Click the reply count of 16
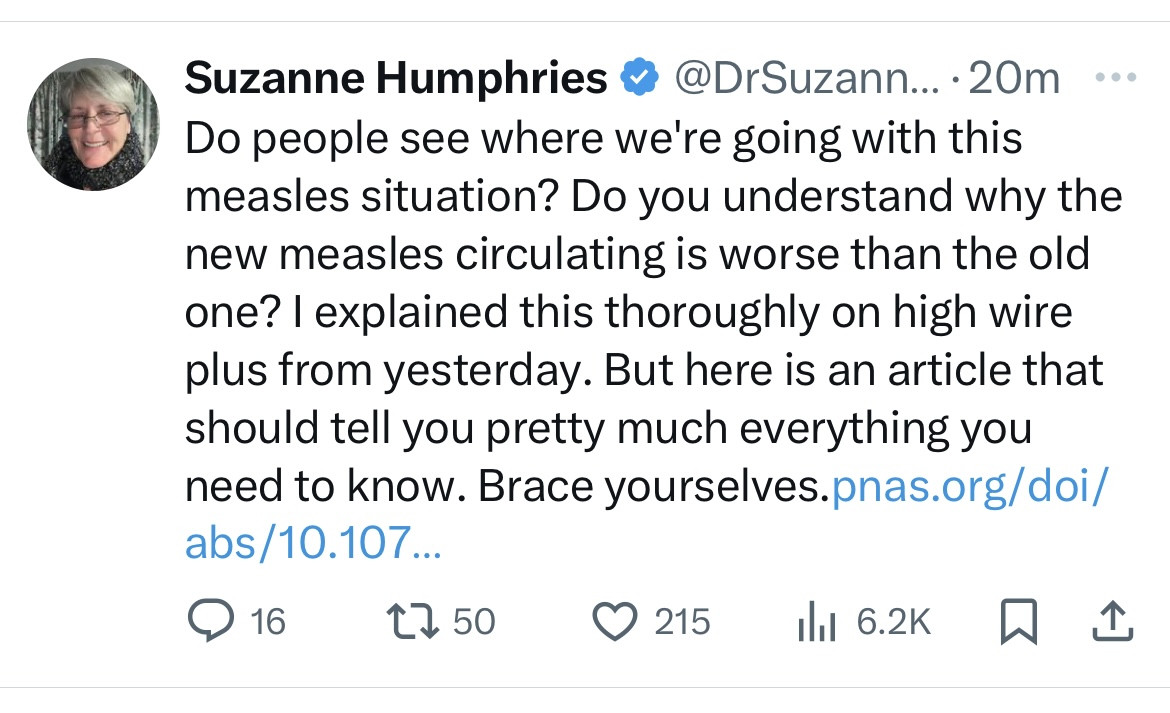Screen dimensions: 1170x713 (x=267, y=622)
